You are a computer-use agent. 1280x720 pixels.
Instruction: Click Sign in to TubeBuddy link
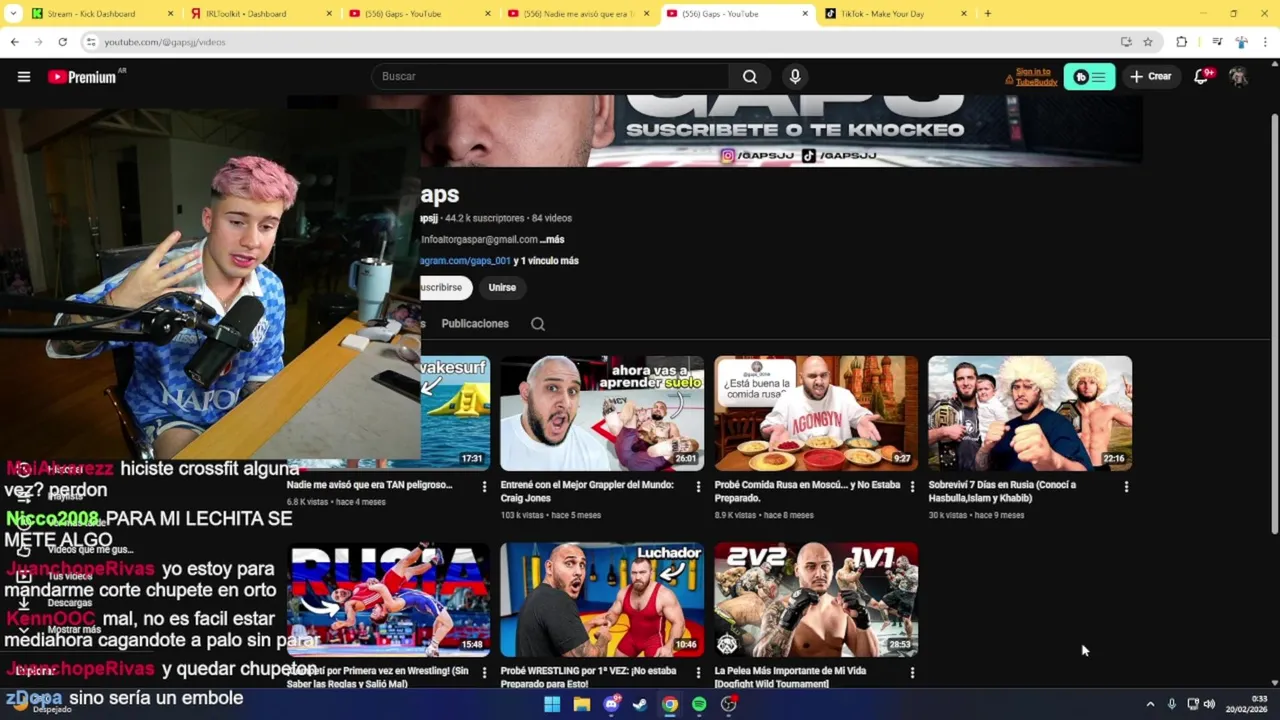coord(1036,77)
